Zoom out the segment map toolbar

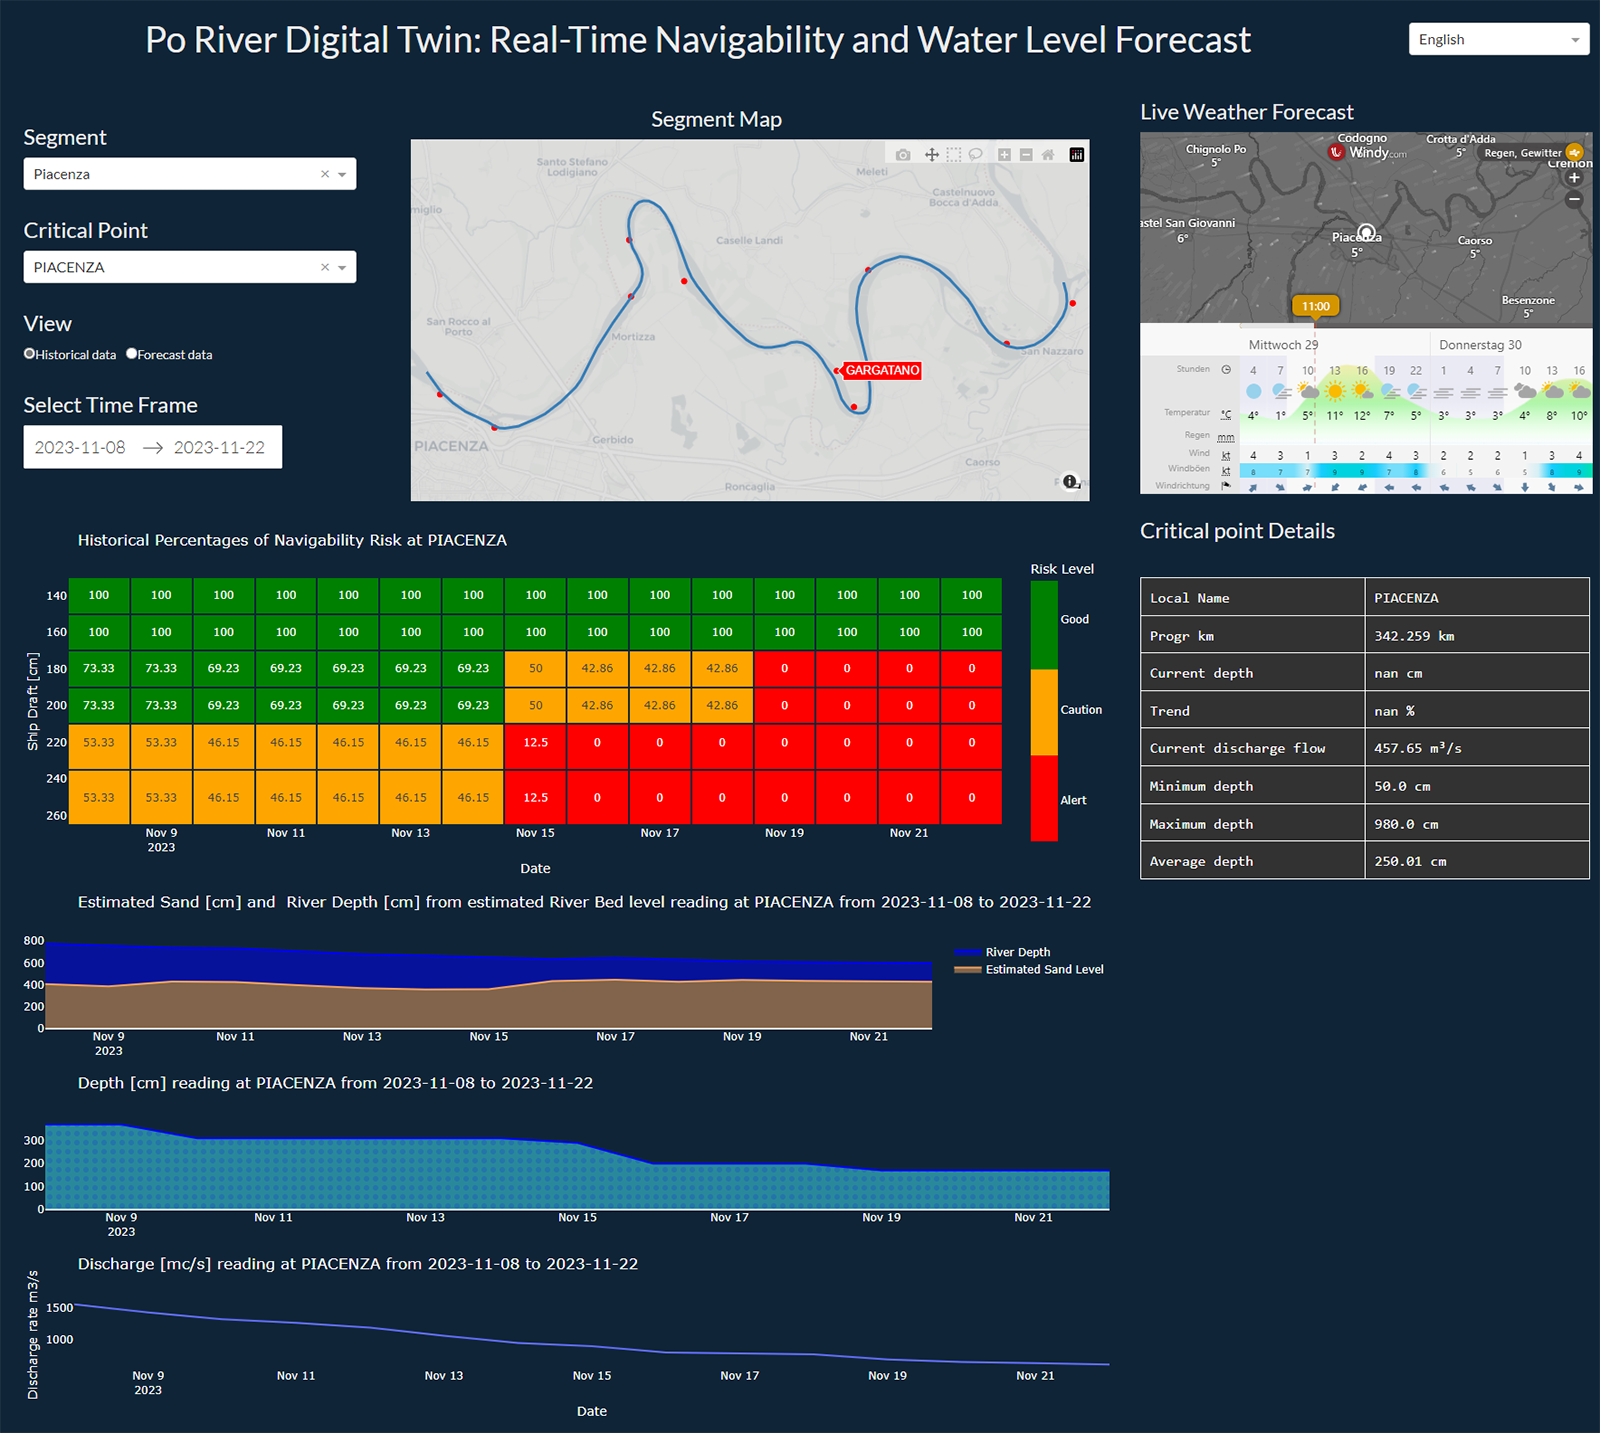[1026, 155]
